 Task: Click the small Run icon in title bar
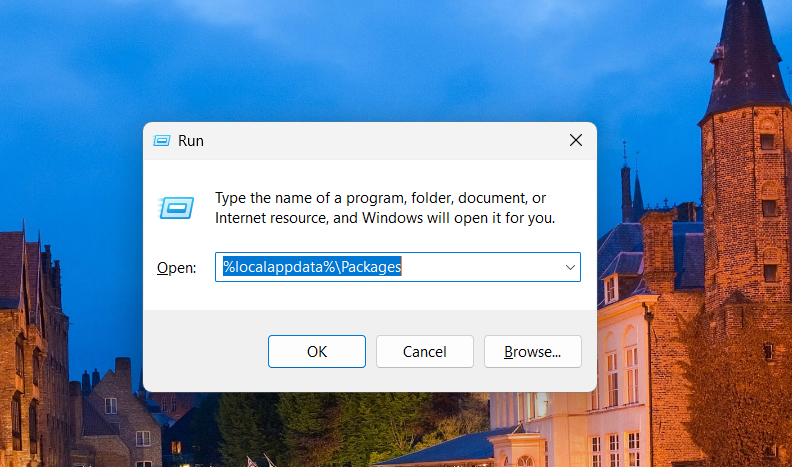click(162, 141)
